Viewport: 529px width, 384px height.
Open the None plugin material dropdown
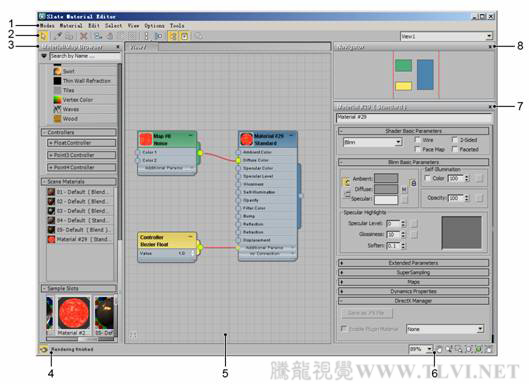[480, 329]
